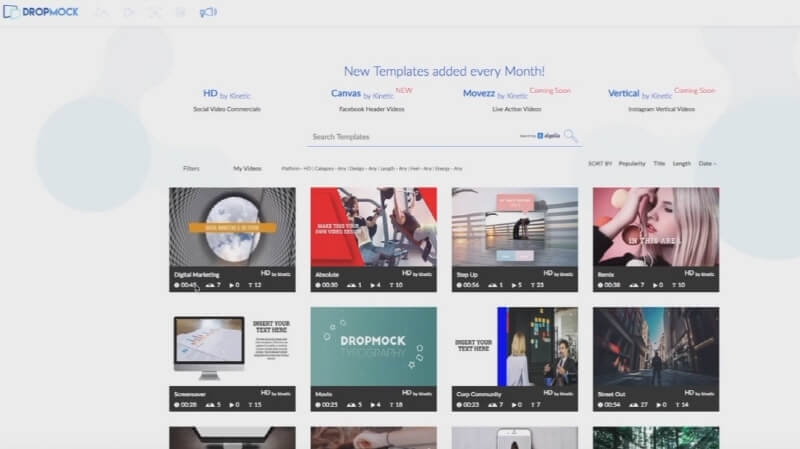800x449 pixels.
Task: Click text count icon on Street Out card
Action: coord(677,405)
